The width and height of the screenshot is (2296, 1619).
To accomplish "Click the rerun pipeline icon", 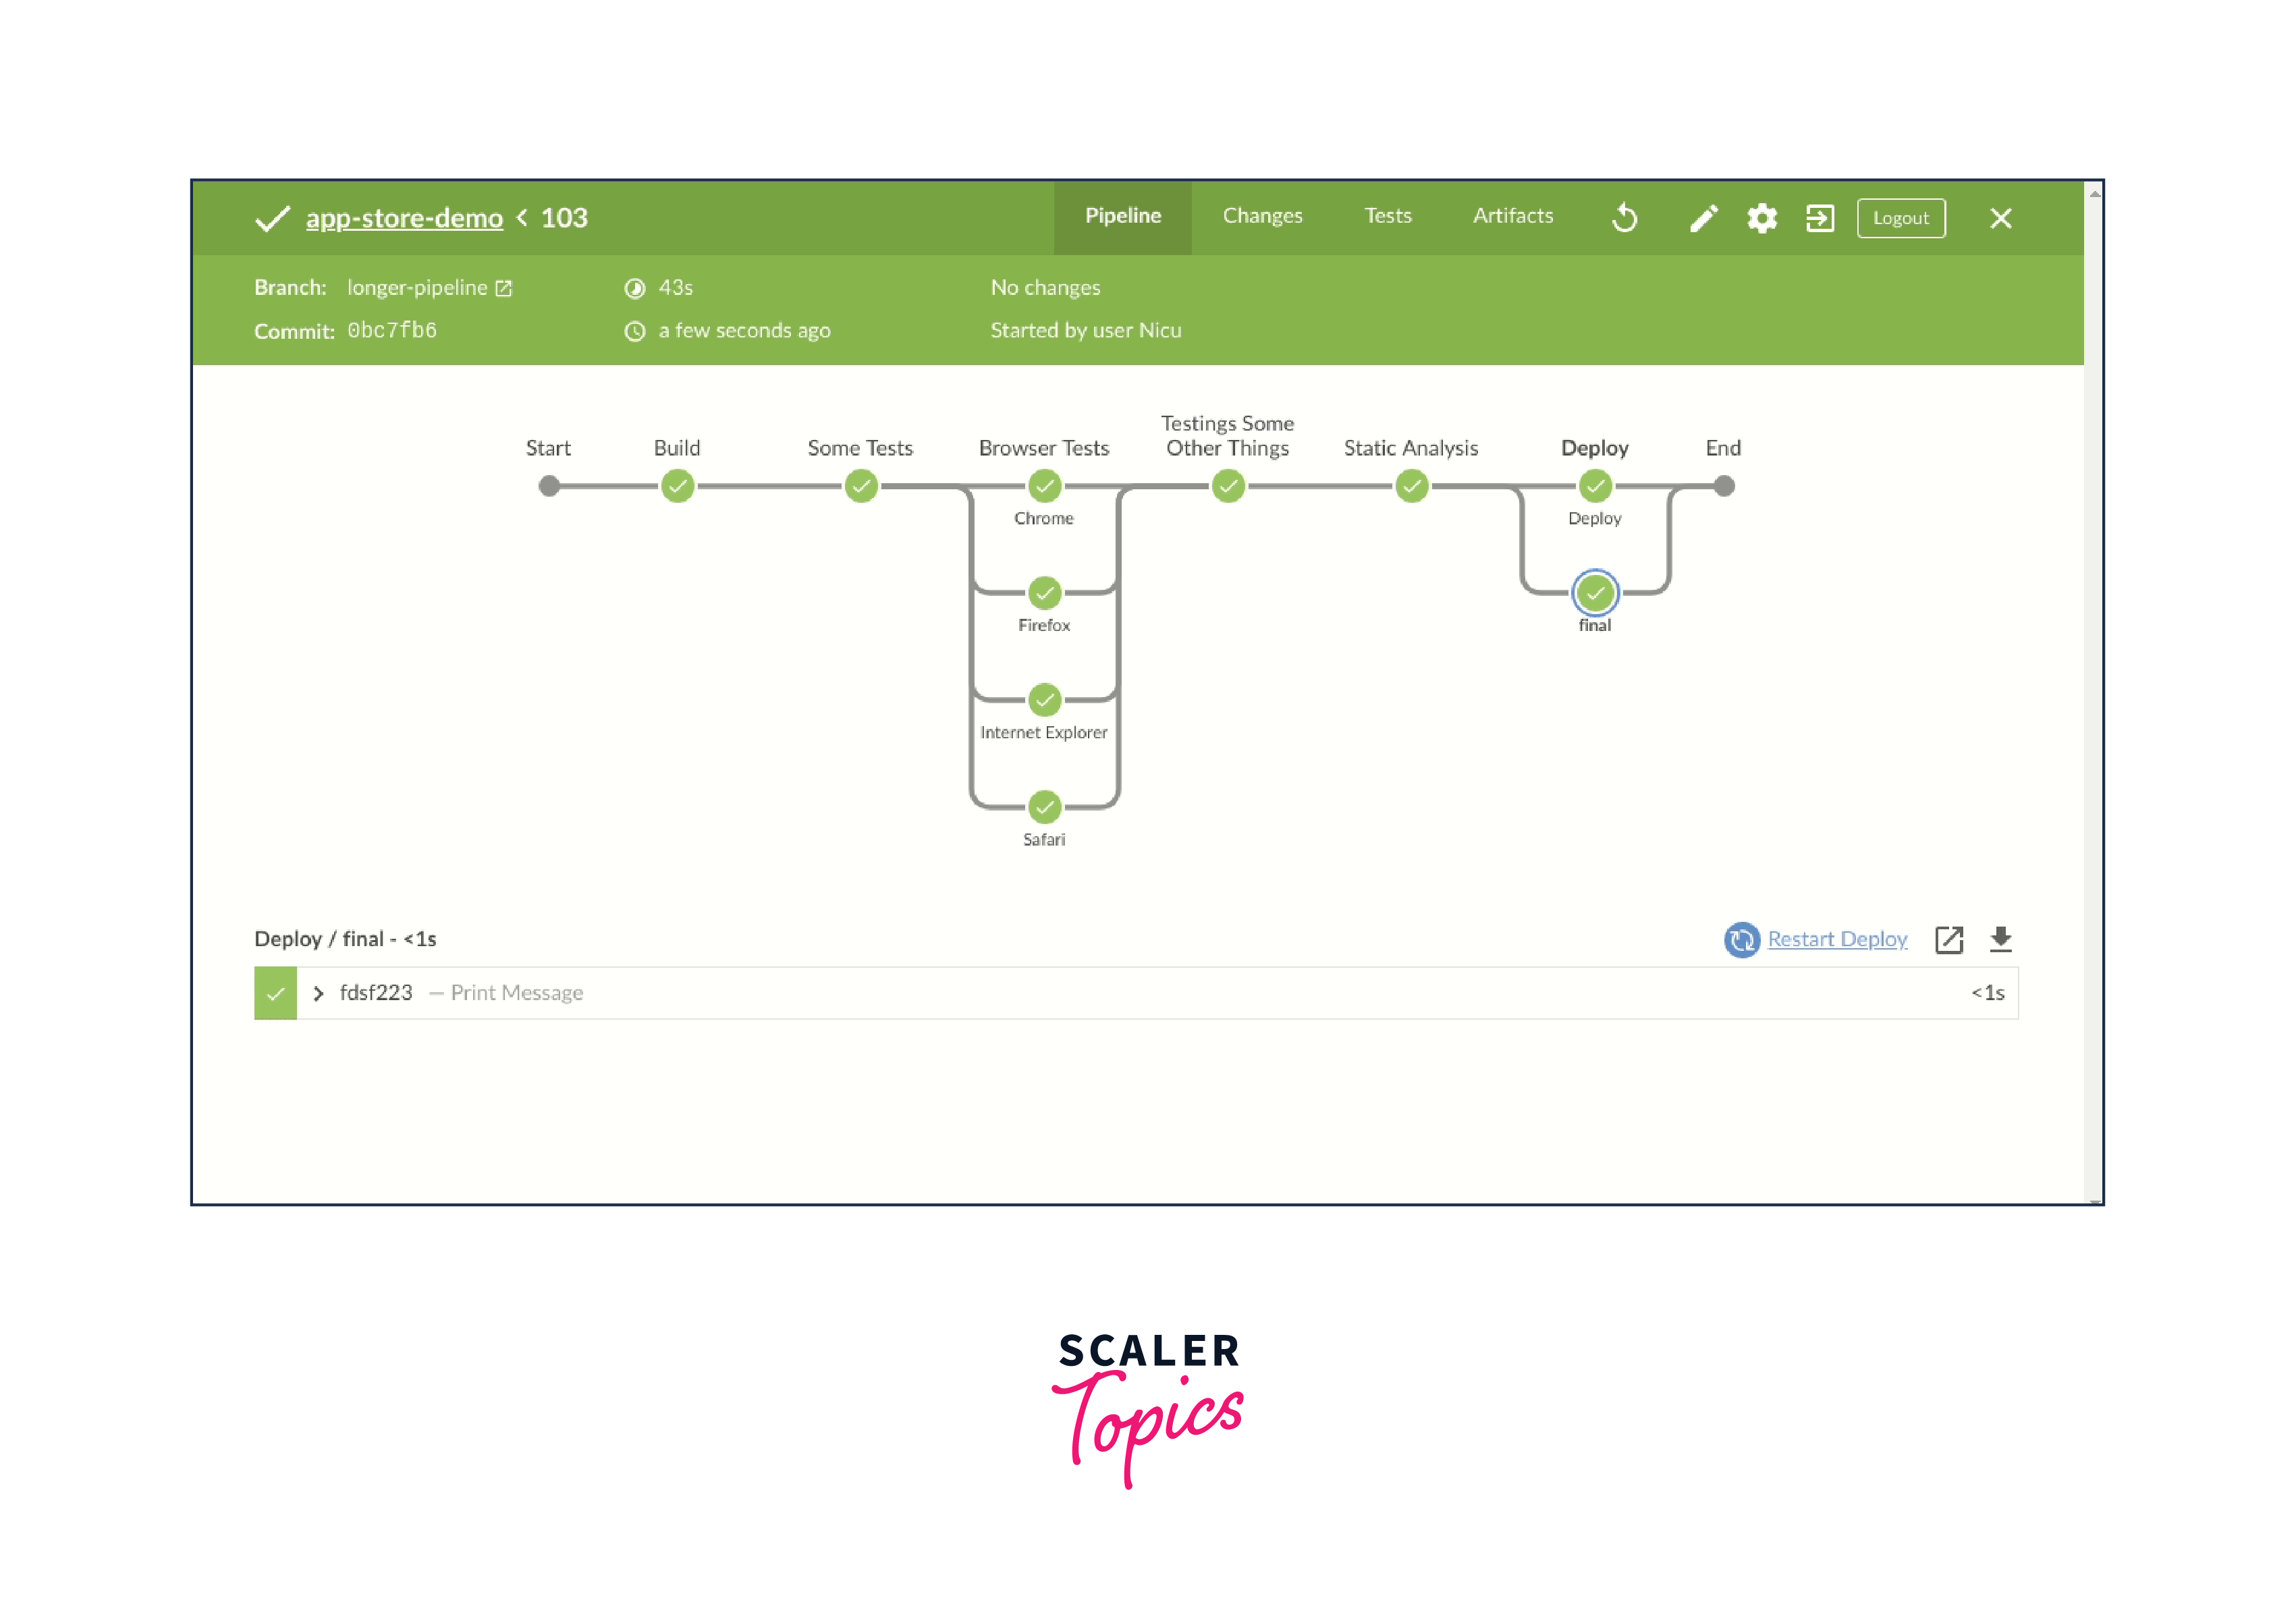I will [1625, 218].
